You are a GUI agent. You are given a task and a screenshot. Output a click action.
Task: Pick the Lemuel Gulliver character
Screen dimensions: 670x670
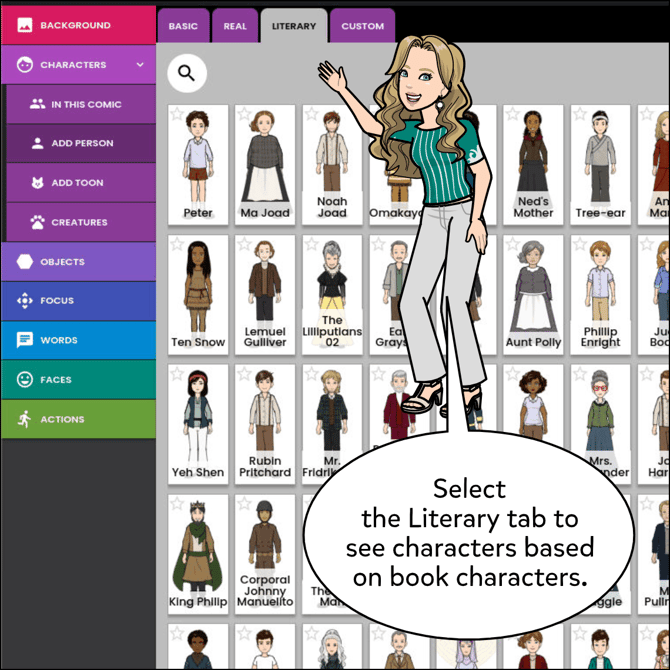pos(265,295)
